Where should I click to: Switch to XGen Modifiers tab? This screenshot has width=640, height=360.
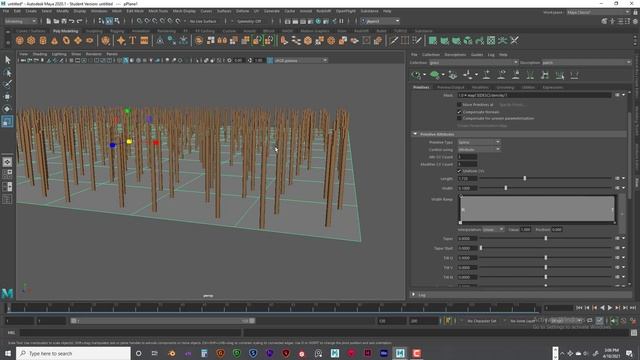[480, 87]
